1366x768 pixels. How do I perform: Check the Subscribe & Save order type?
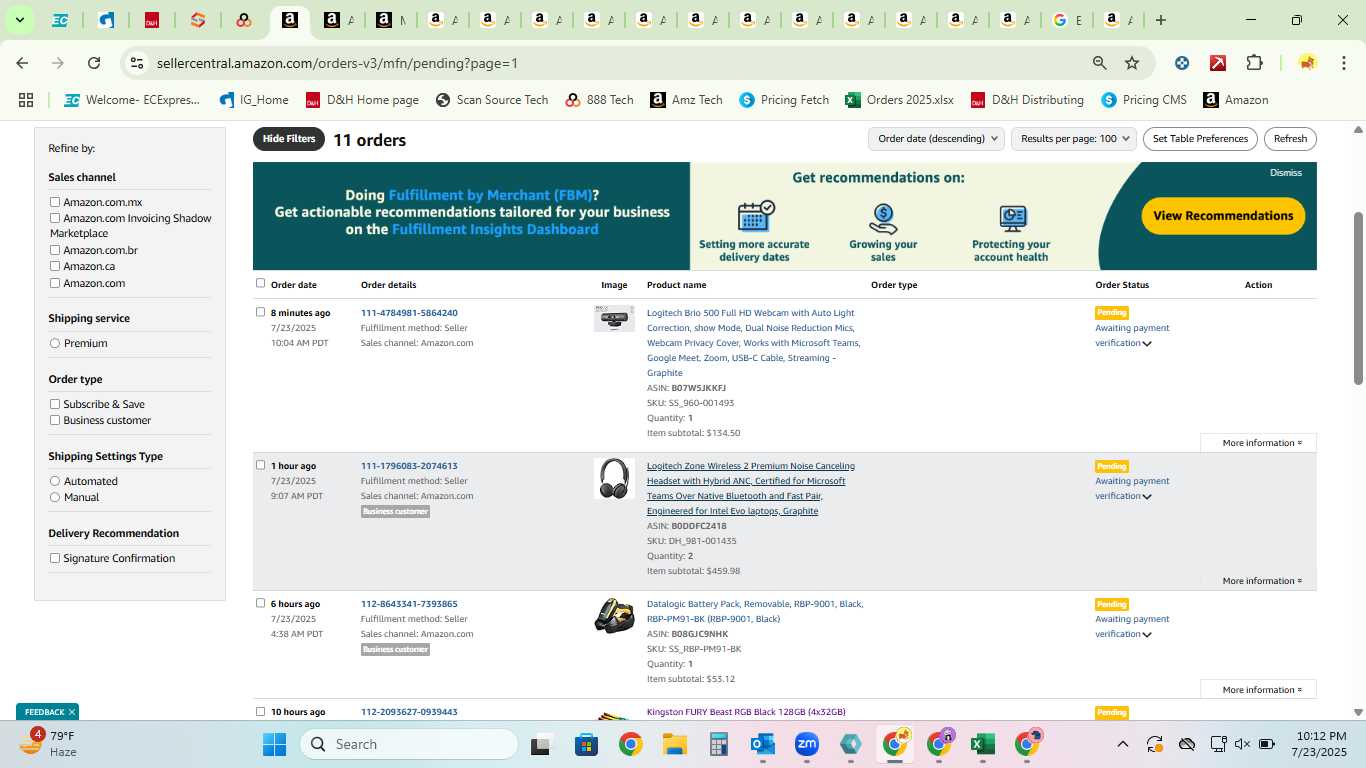55,404
